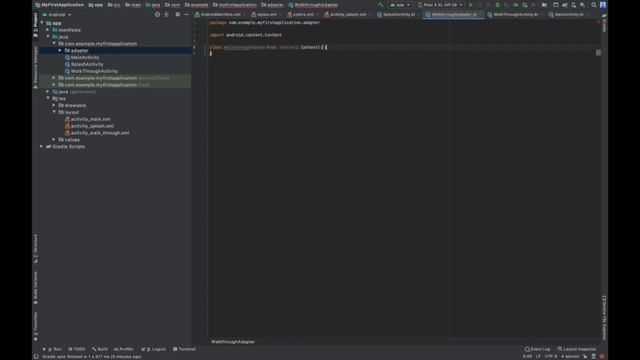Screen dimensions: 640x360
Task: Collapse the res folder
Action: tap(48, 98)
